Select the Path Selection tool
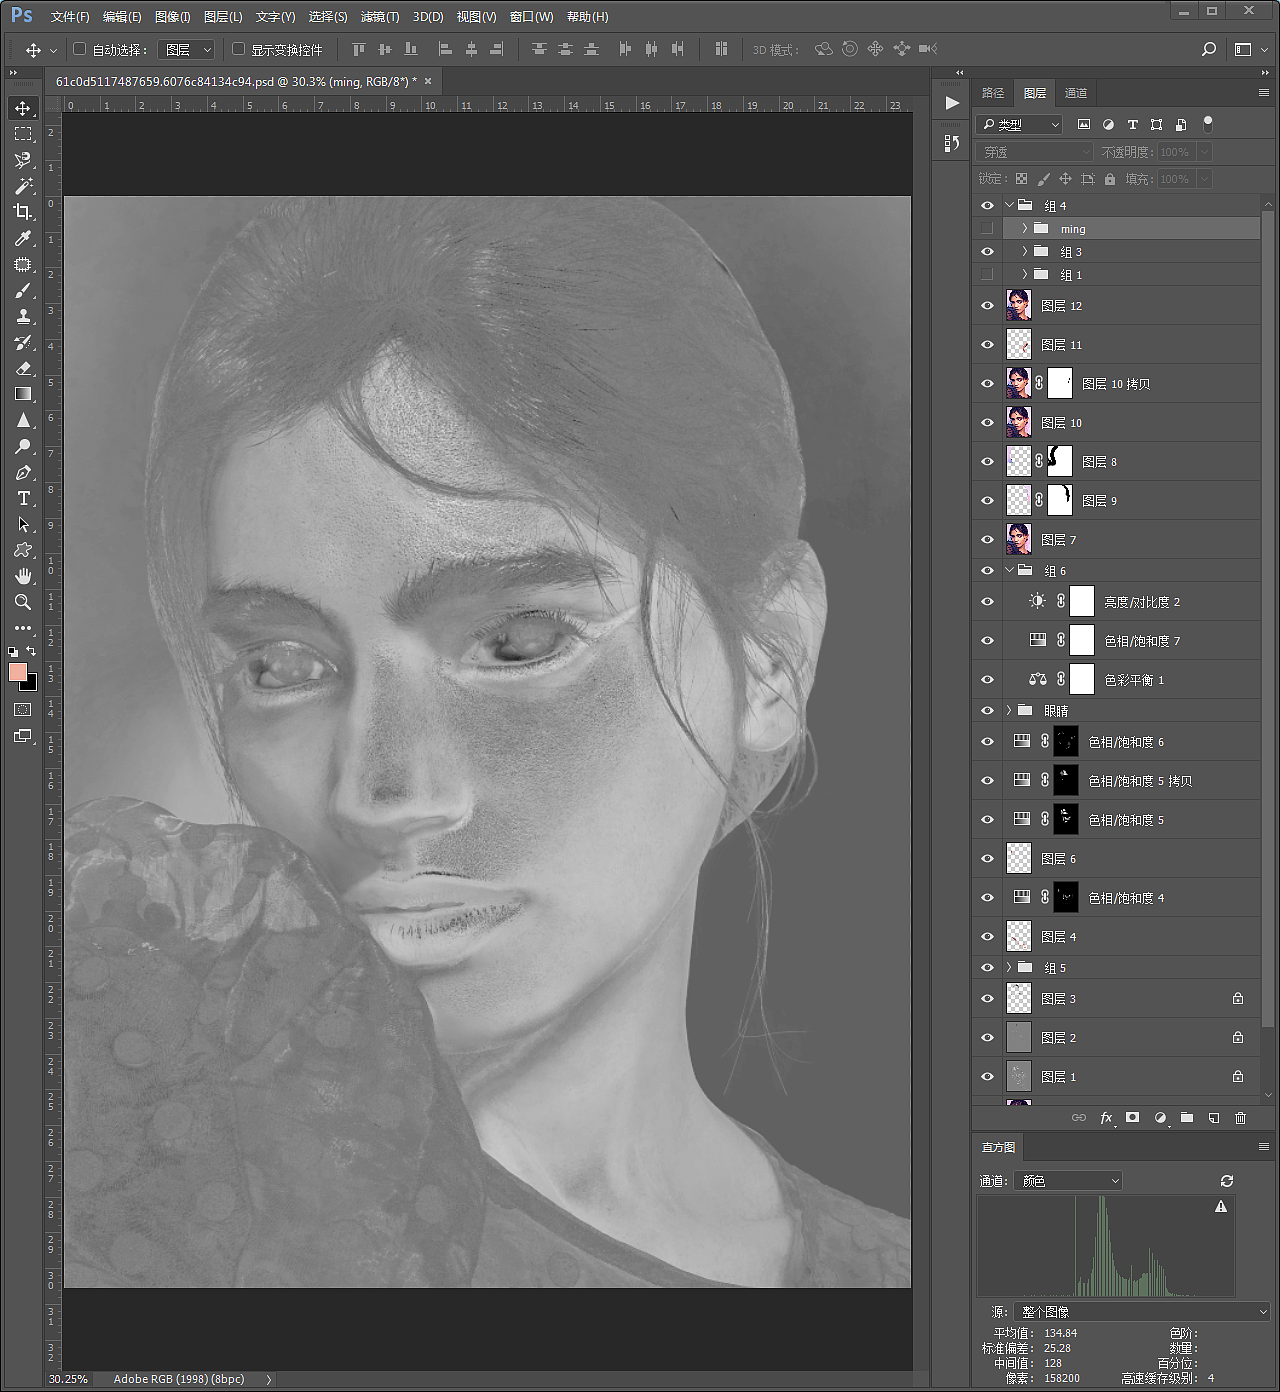Image resolution: width=1280 pixels, height=1392 pixels. (23, 524)
